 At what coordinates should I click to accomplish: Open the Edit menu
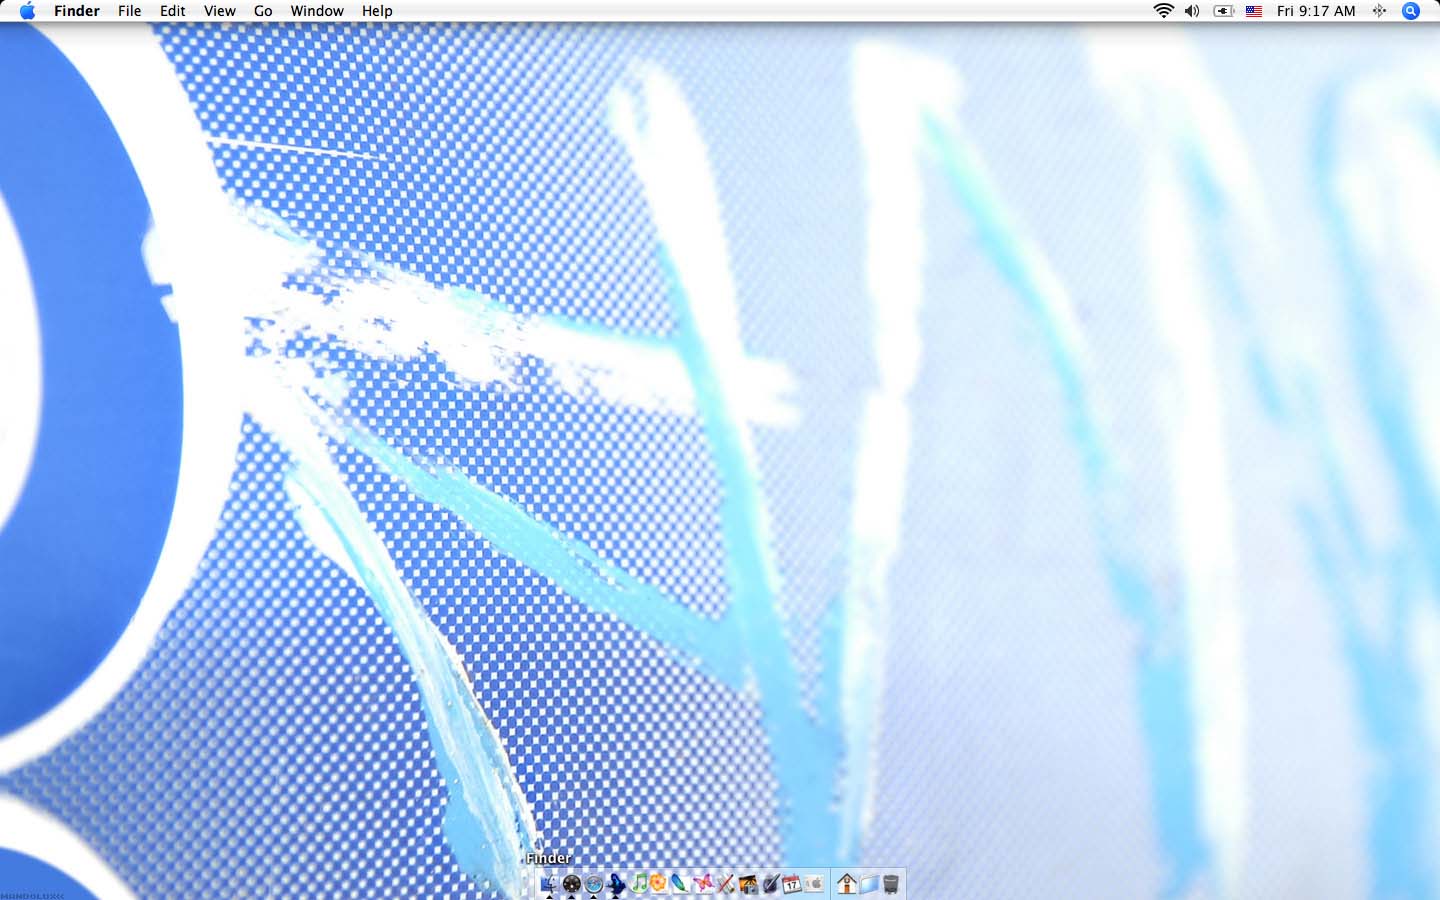click(x=173, y=11)
